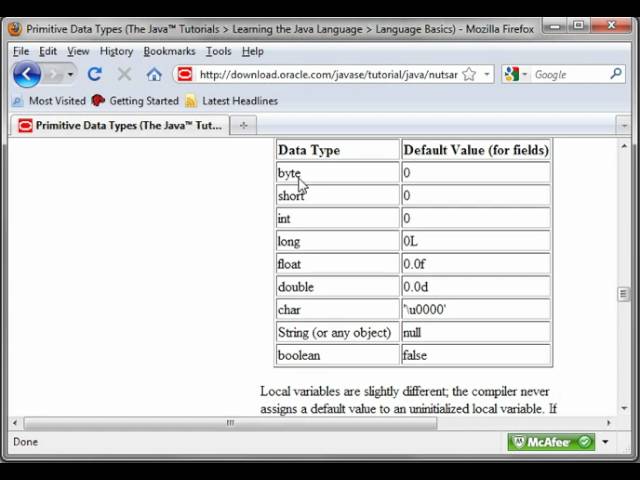Viewport: 640px width, 480px height.
Task: Click the 'int' table cell
Action: pos(338,218)
